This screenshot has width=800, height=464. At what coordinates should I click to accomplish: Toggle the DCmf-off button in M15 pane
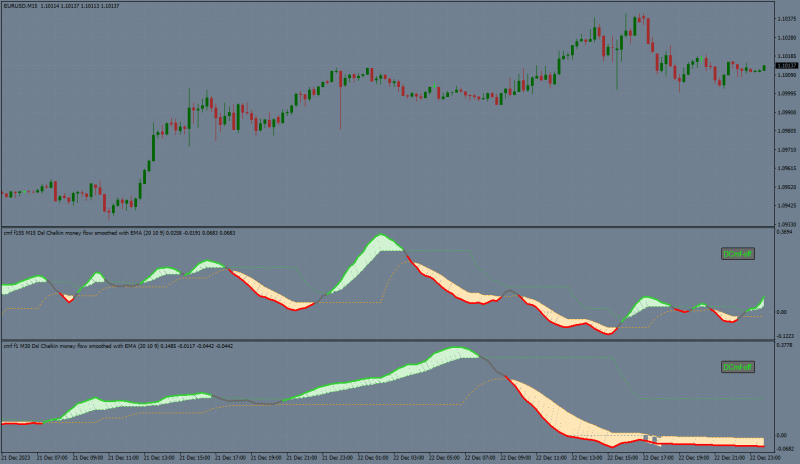click(738, 254)
